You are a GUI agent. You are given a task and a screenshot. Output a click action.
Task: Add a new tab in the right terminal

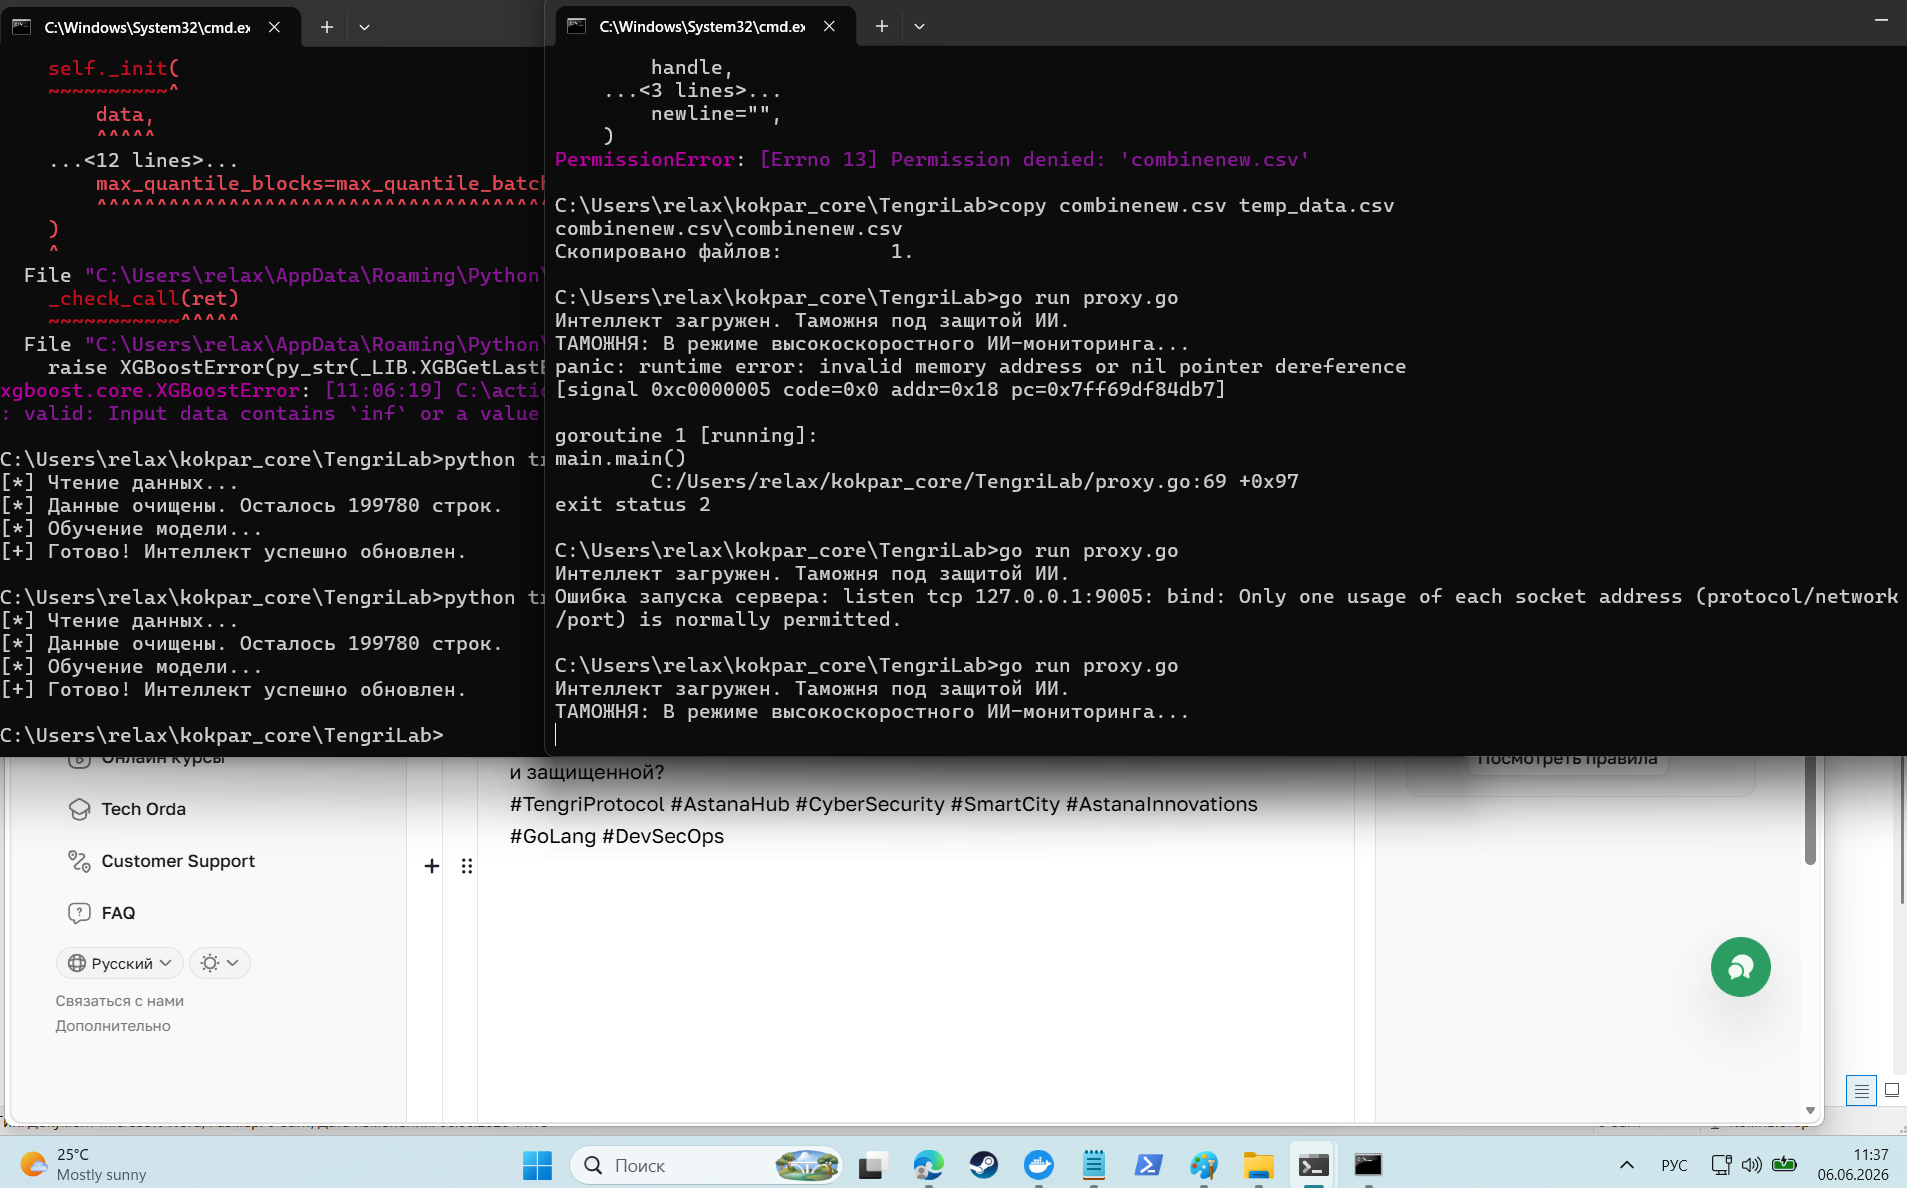pos(882,26)
